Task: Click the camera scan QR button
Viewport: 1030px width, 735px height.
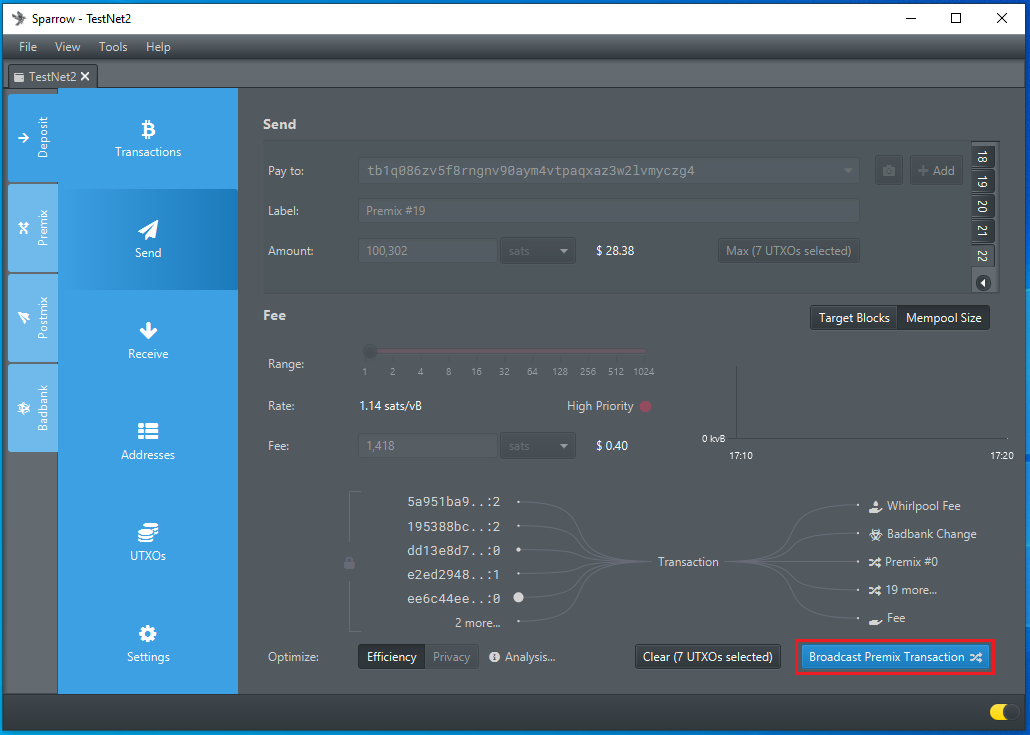Action: 889,171
